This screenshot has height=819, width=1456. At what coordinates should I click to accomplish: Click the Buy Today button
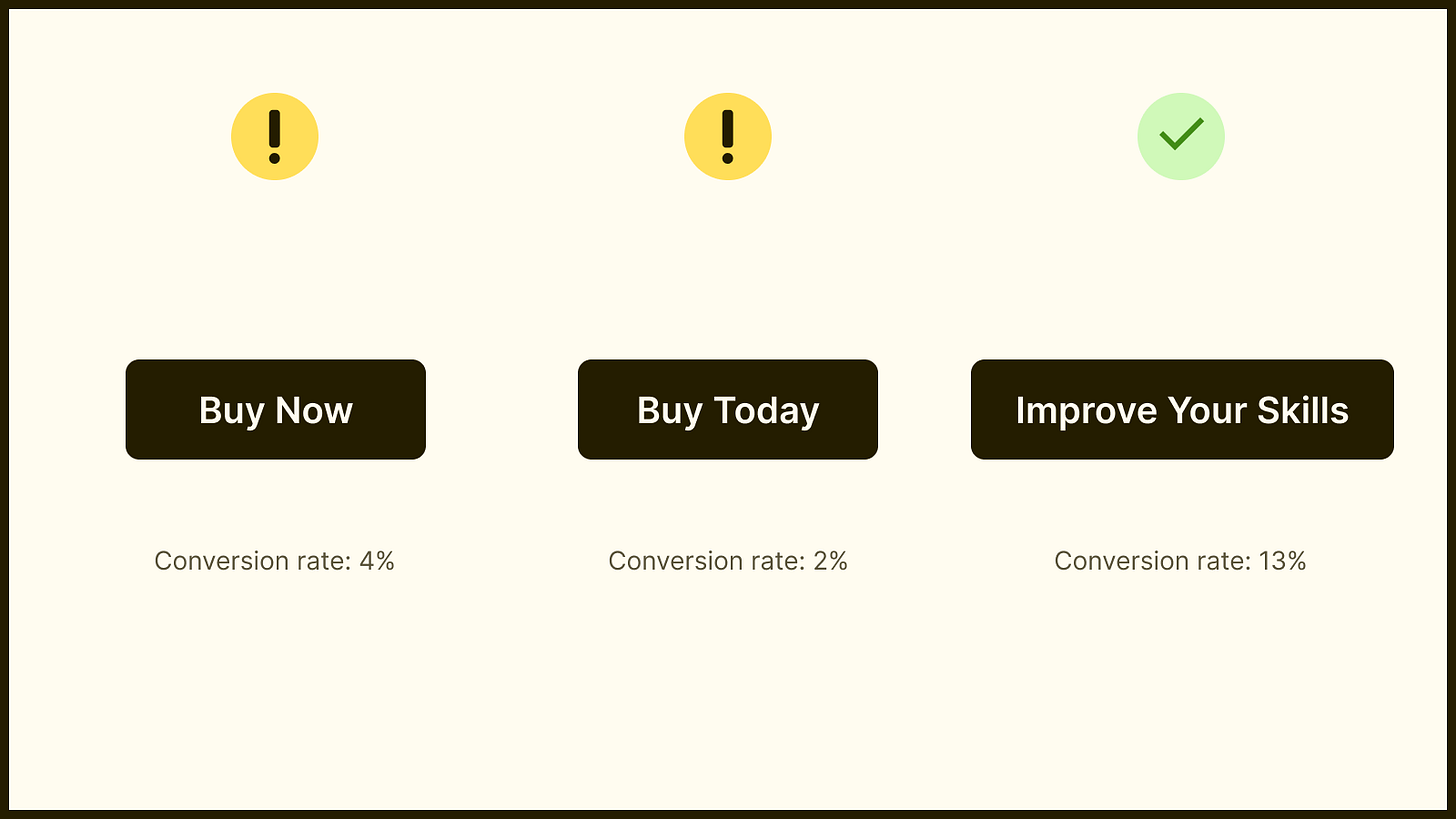[x=728, y=410]
